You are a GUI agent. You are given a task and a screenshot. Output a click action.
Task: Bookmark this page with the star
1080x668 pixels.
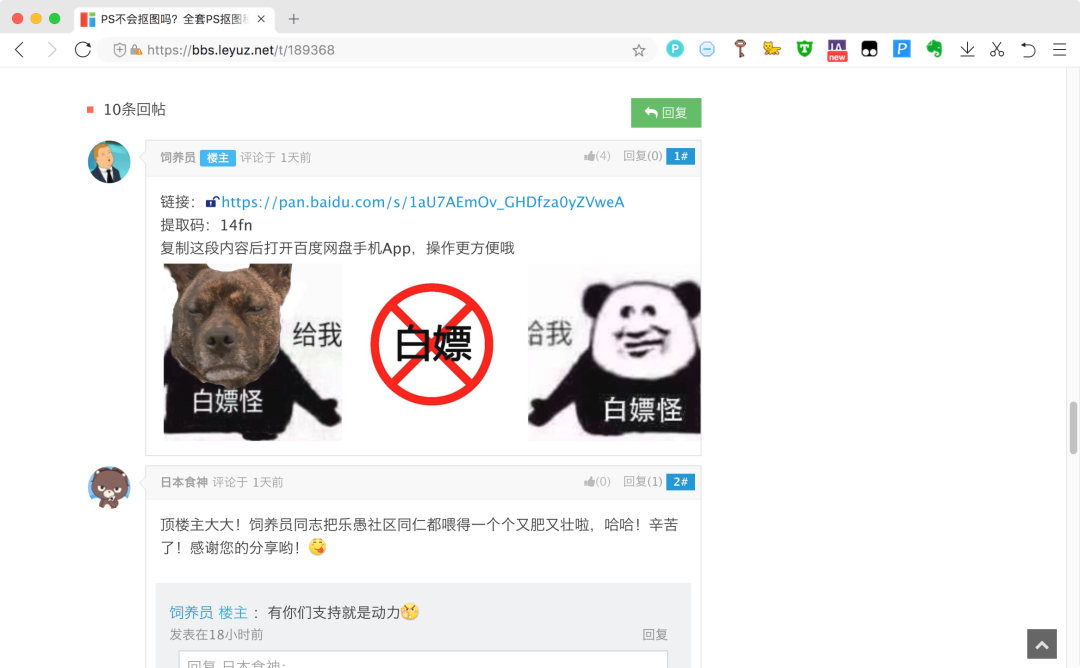[x=638, y=50]
